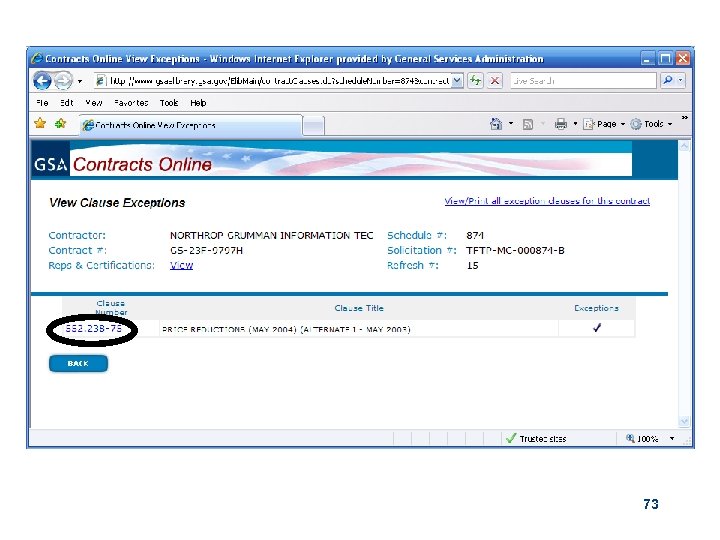Open the File menu
Screen dimensions: 720x540
[42, 103]
